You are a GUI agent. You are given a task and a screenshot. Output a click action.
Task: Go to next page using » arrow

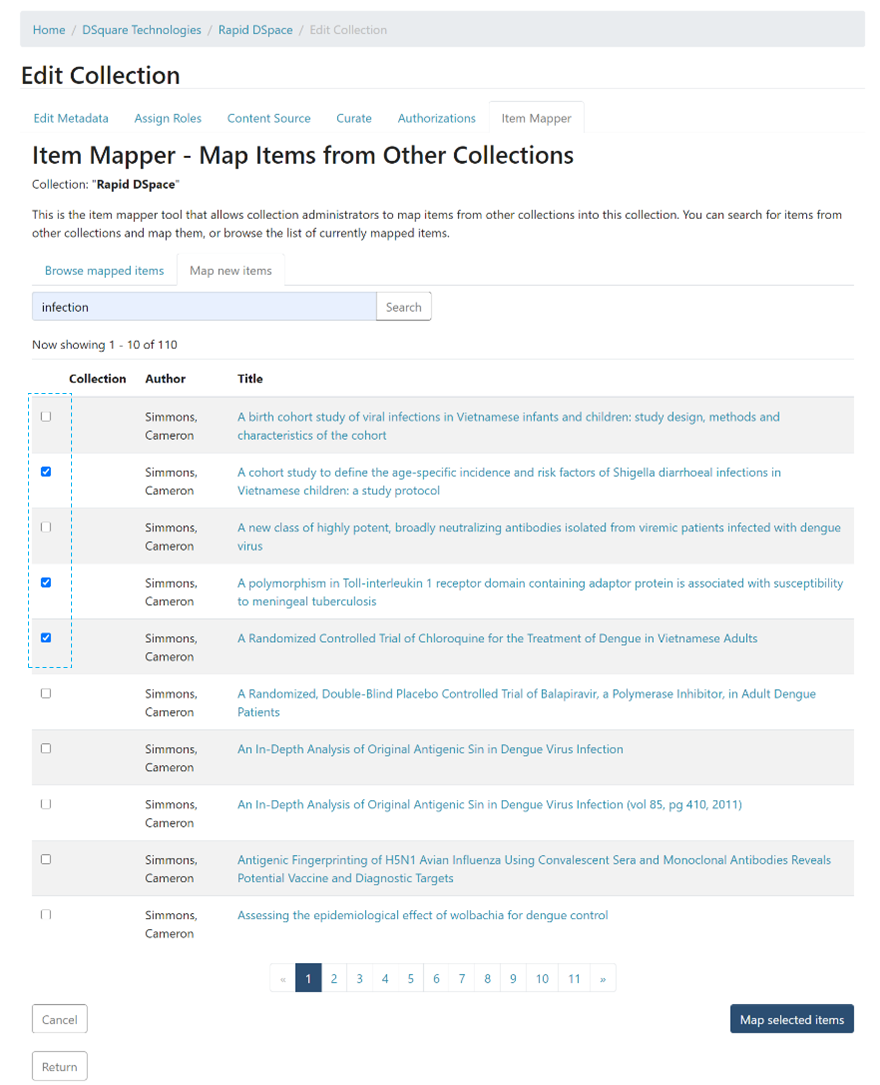coord(602,979)
